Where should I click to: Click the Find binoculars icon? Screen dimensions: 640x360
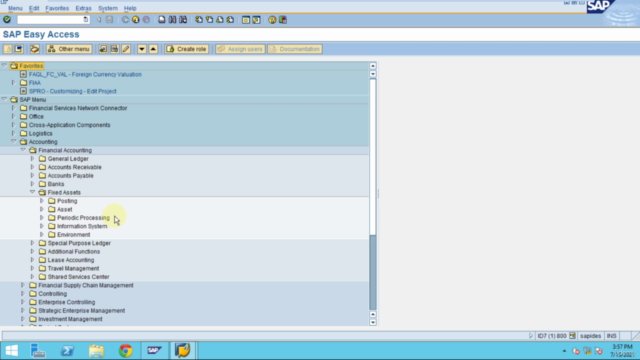pyautogui.click(x=173, y=20)
